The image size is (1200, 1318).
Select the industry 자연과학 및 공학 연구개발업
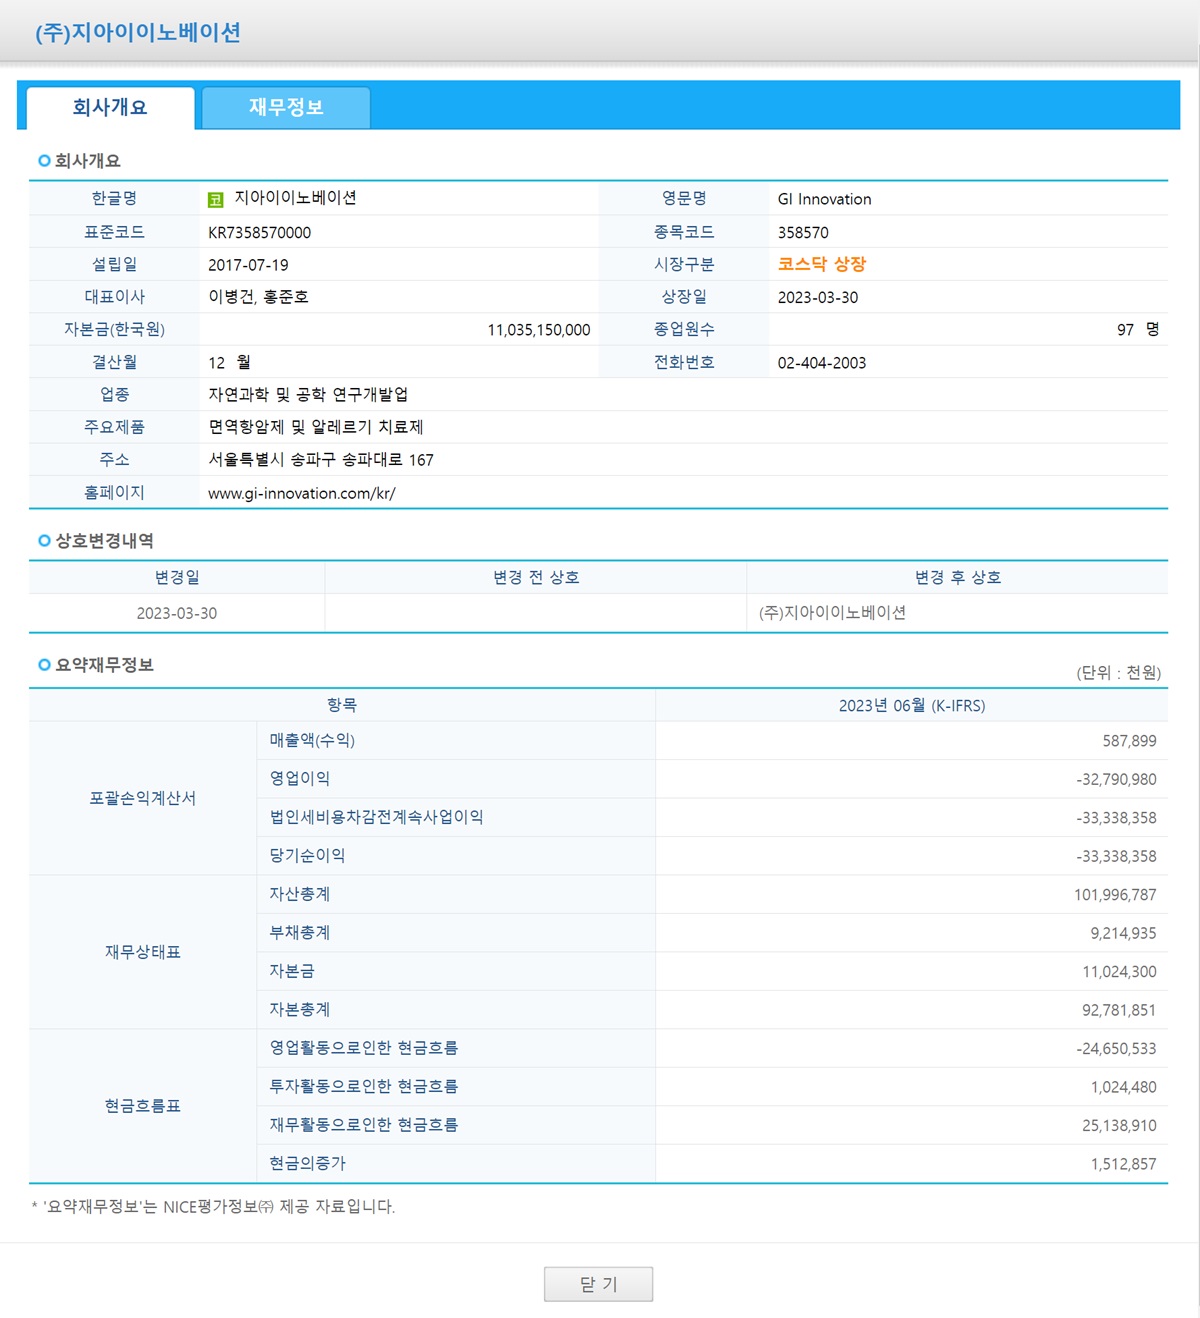point(308,394)
